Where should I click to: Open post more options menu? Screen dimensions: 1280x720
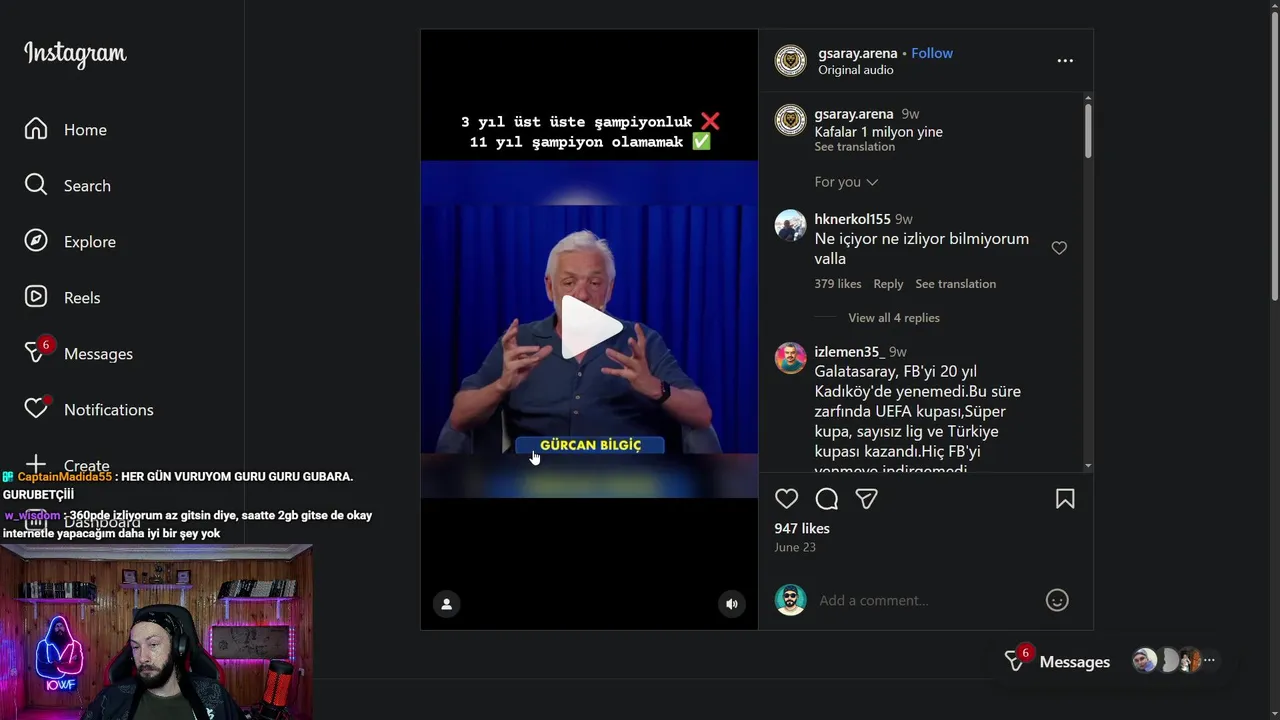click(1065, 61)
